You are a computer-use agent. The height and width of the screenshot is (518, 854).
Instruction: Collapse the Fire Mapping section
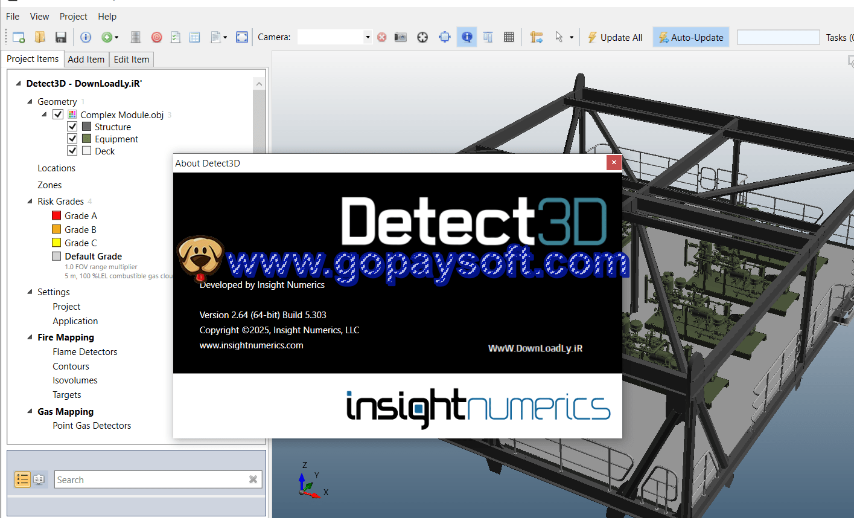pyautogui.click(x=30, y=338)
